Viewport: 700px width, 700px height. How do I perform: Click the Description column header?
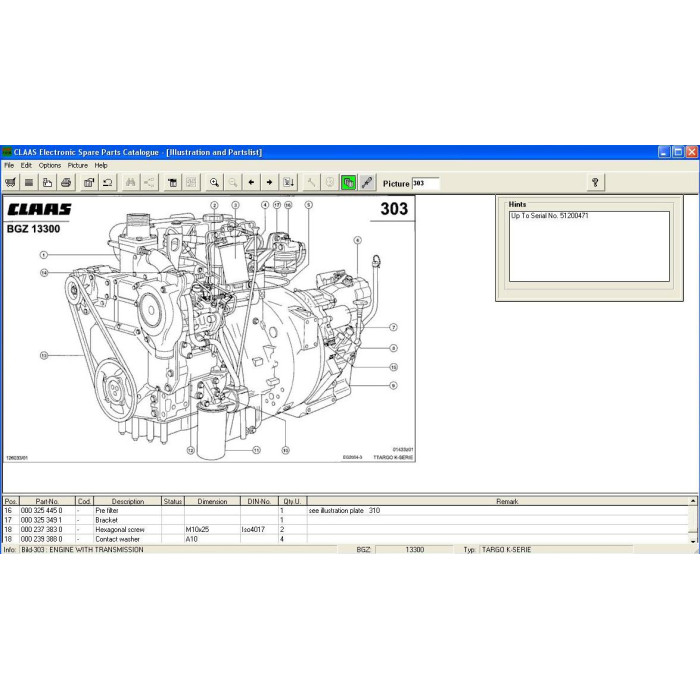[x=128, y=501]
